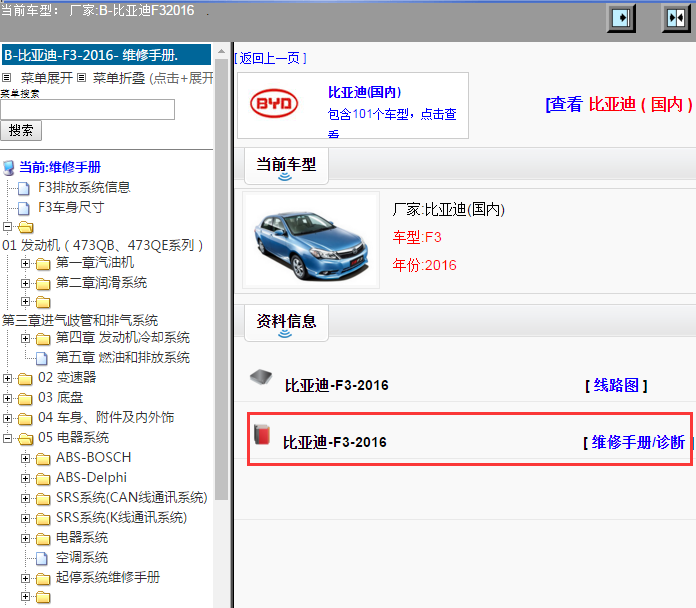Click the 菜单折叠 collapse-all icon
The image size is (696, 608).
81,78
